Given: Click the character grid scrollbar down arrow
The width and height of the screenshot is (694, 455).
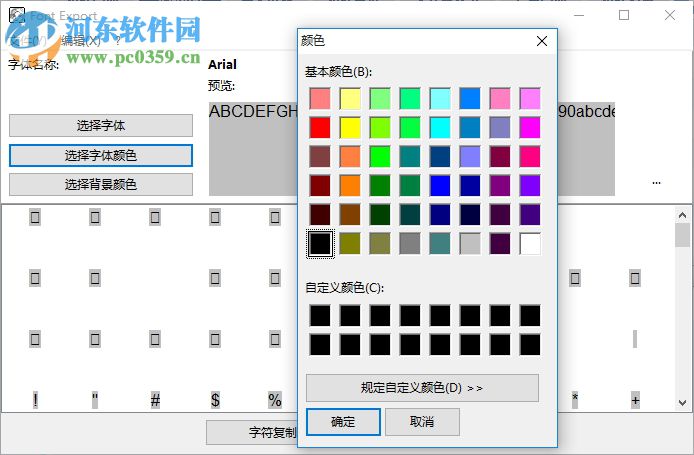Looking at the screenshot, I should (x=682, y=402).
